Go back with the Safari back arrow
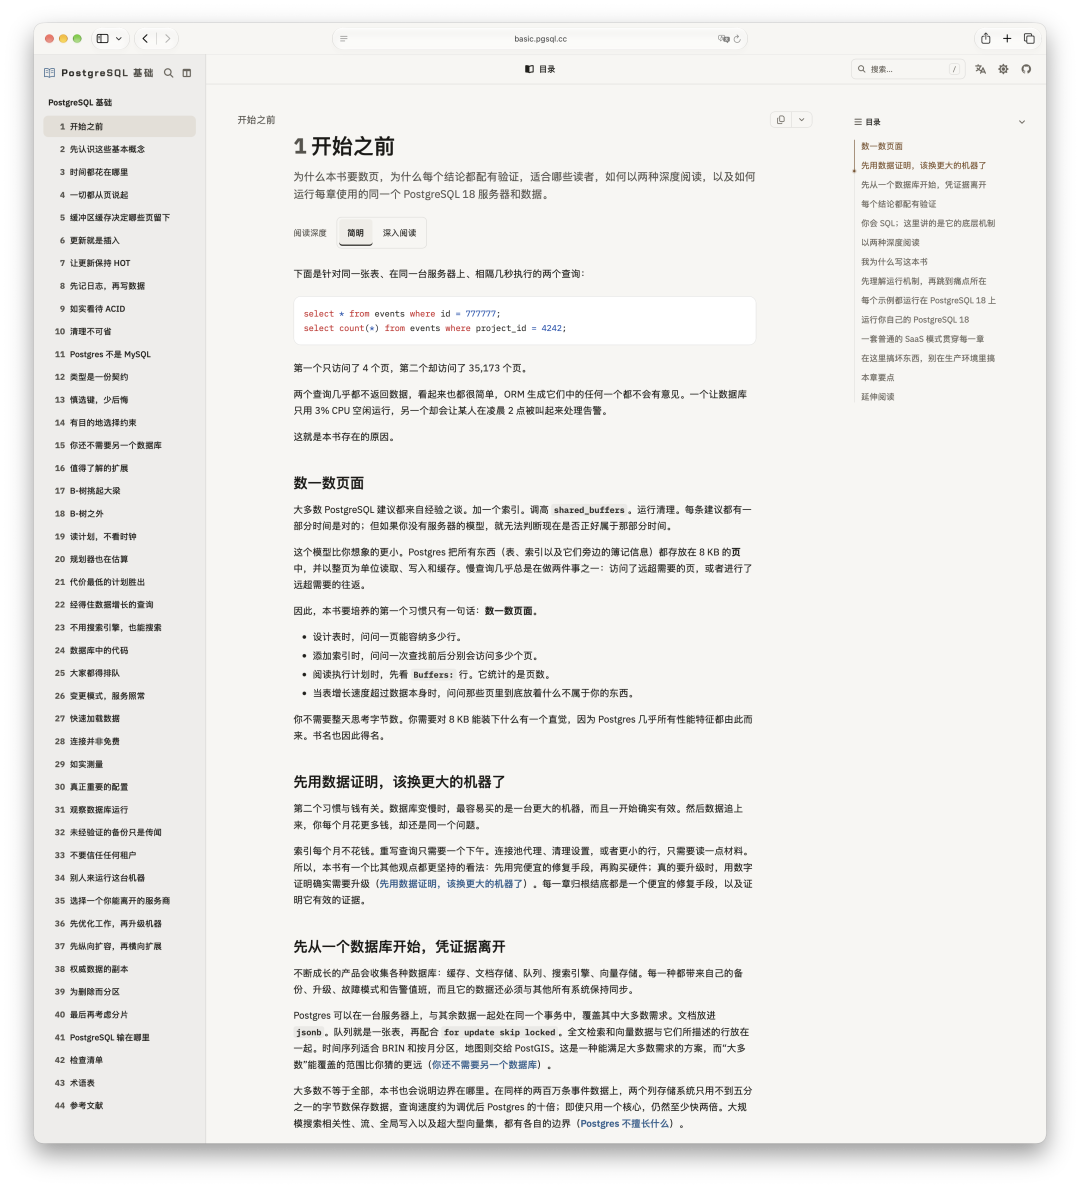 [x=145, y=39]
